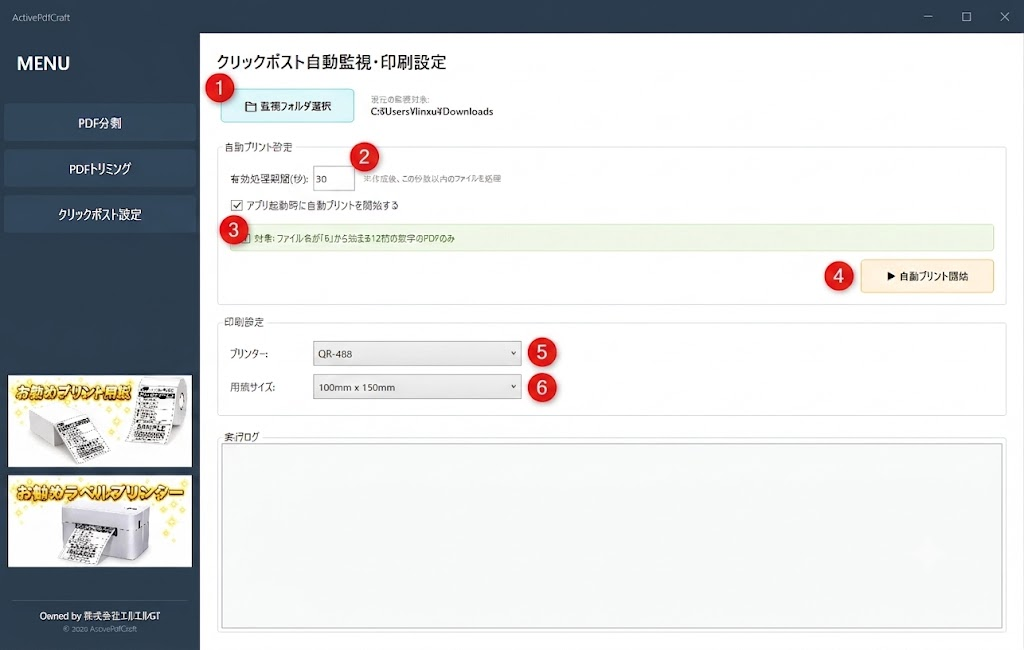This screenshot has width=1024, height=650.
Task: Click the Owned by 株式会社 footer text
Action: [100, 615]
